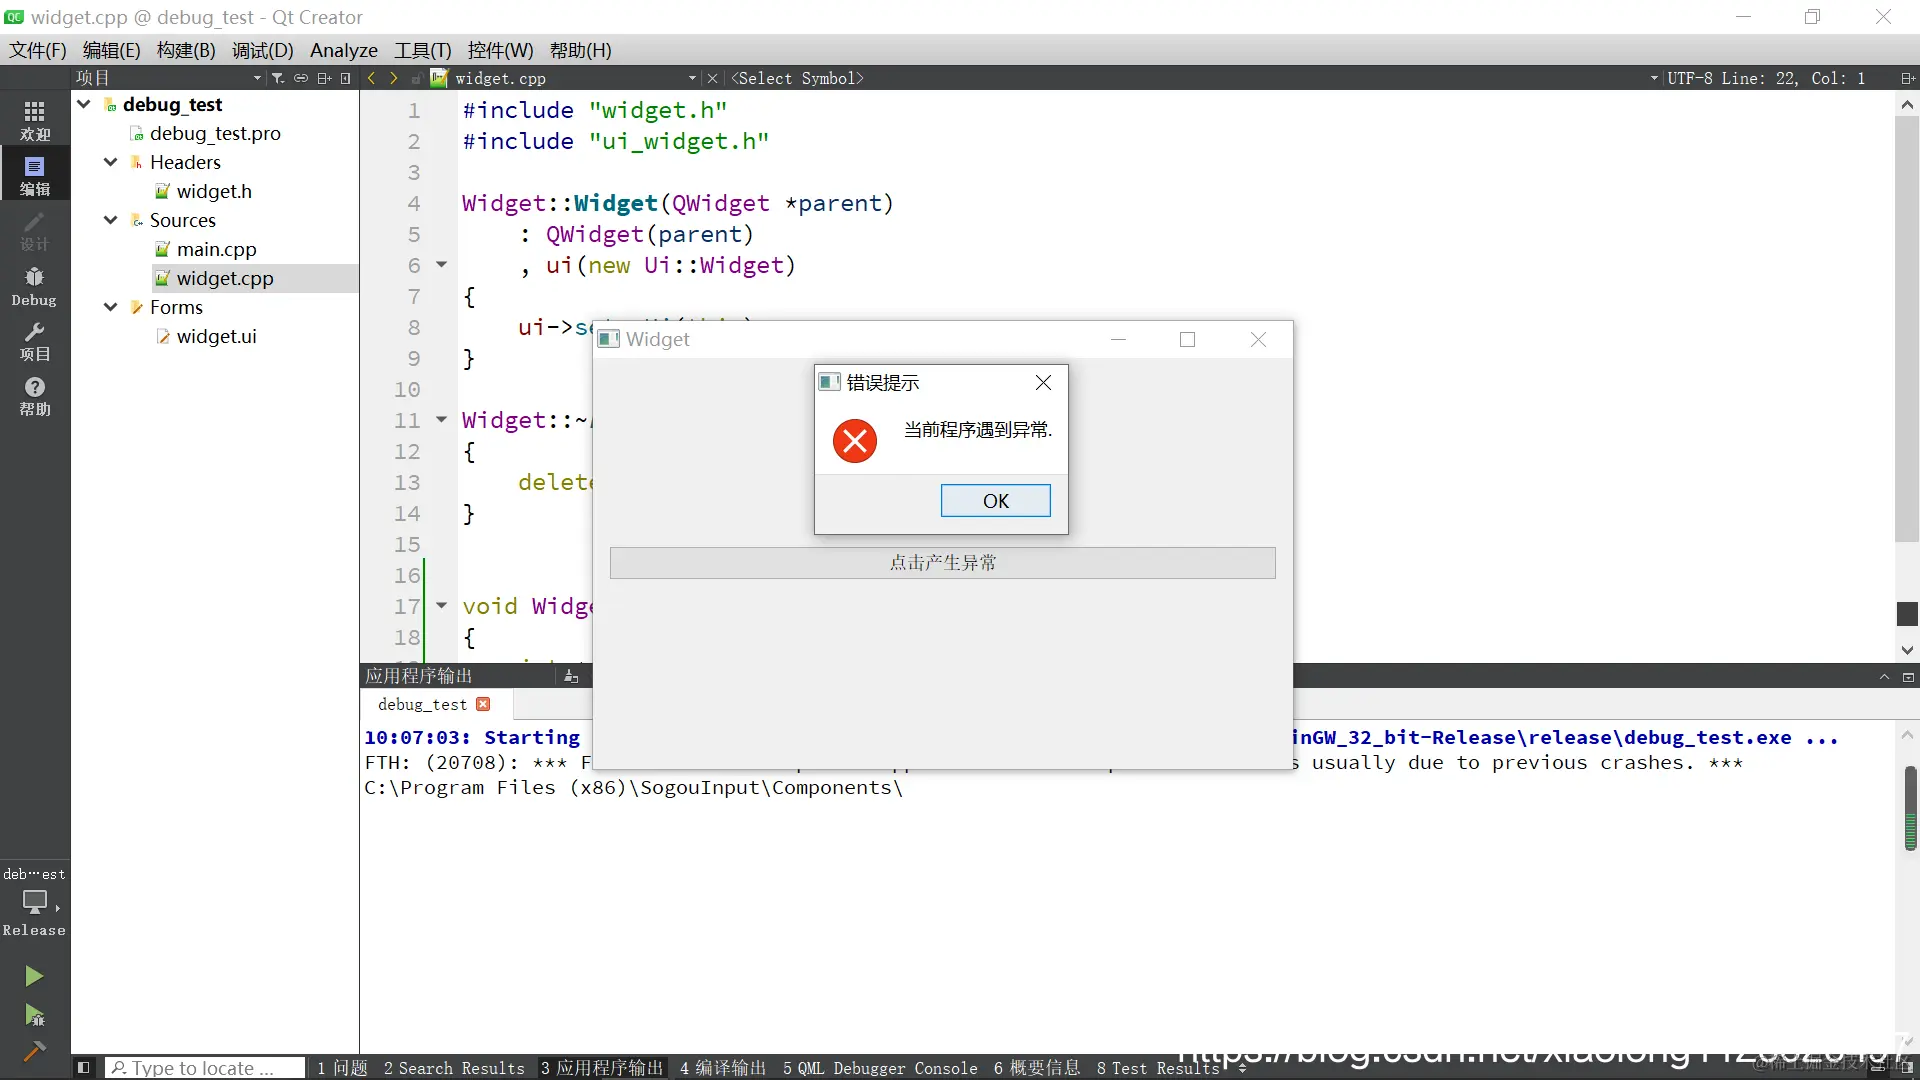Click the Build hammer icon

click(x=34, y=1051)
